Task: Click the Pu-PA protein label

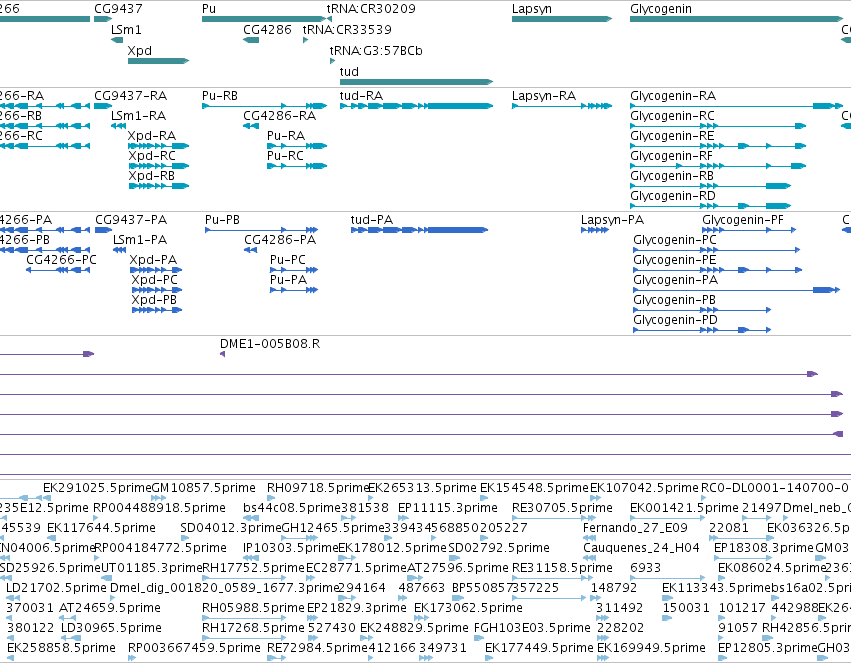Action: [x=288, y=280]
